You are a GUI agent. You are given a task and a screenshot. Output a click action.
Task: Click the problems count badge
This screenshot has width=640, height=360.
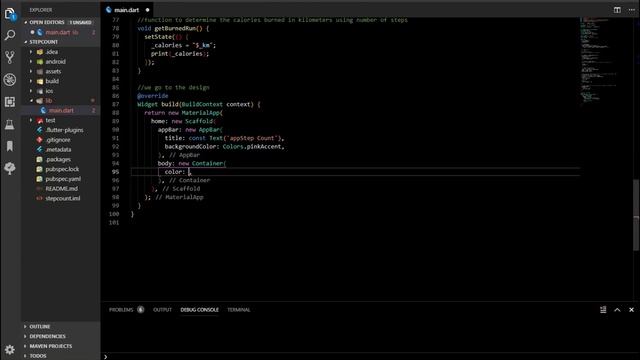[140, 310]
